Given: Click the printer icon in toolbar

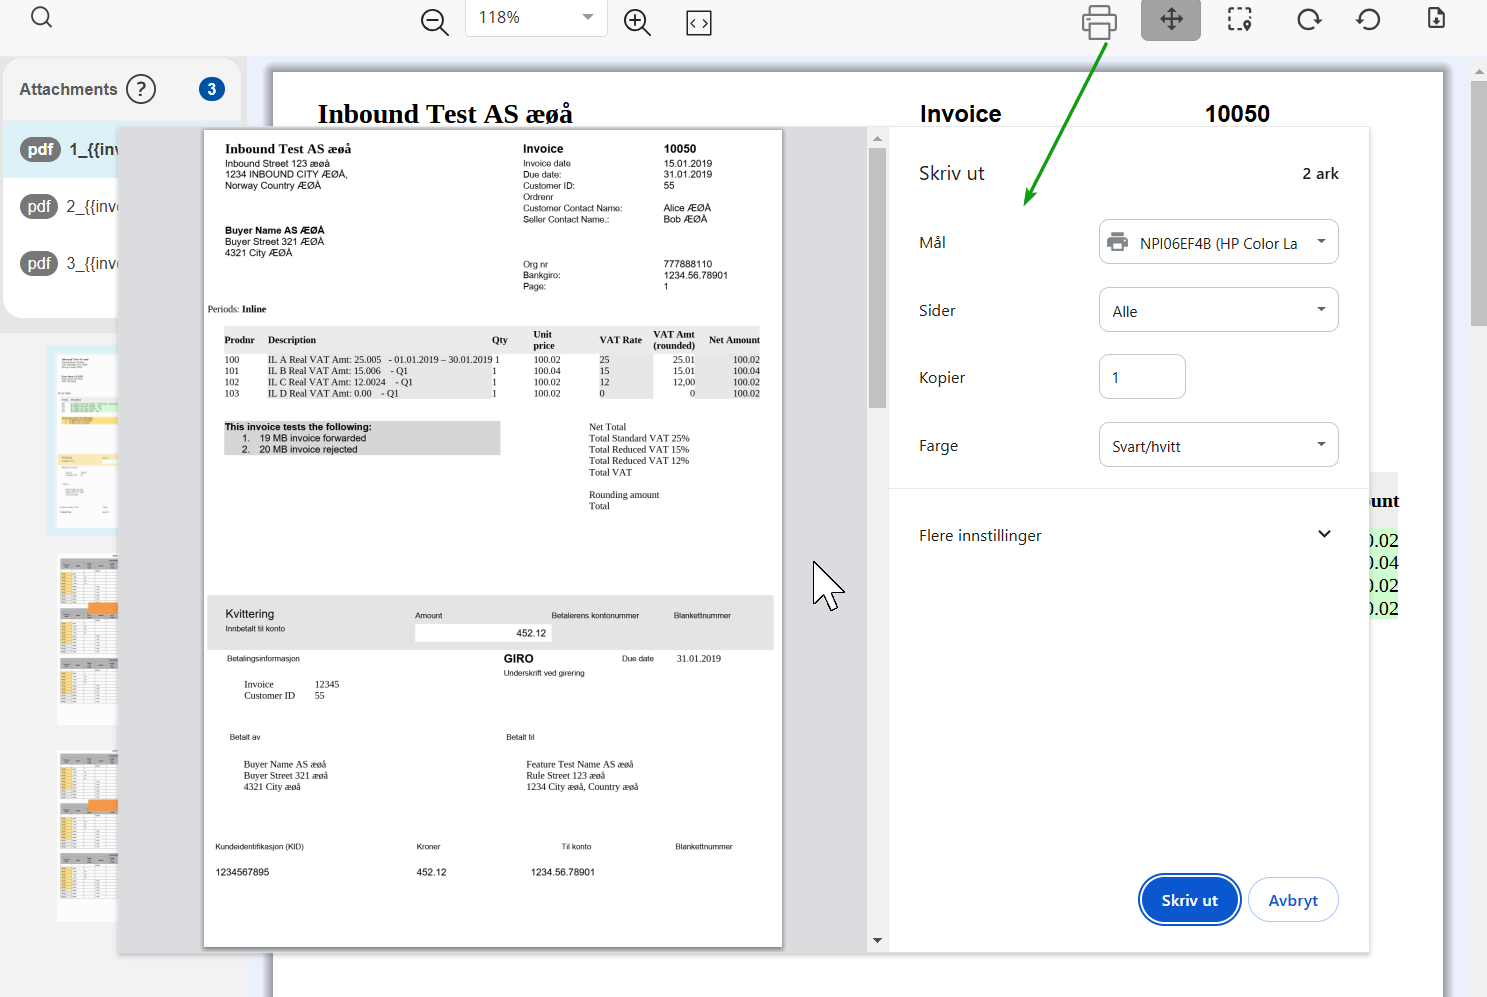Looking at the screenshot, I should point(1099,21).
